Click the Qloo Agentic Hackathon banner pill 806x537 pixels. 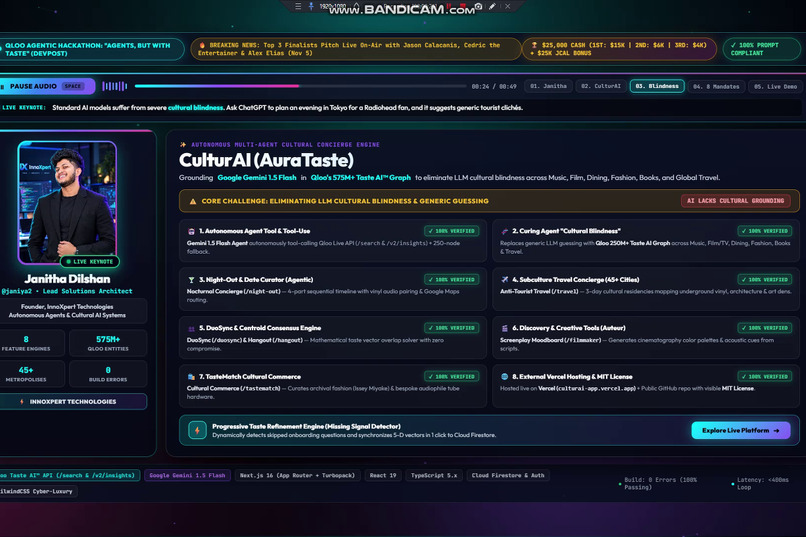click(91, 49)
